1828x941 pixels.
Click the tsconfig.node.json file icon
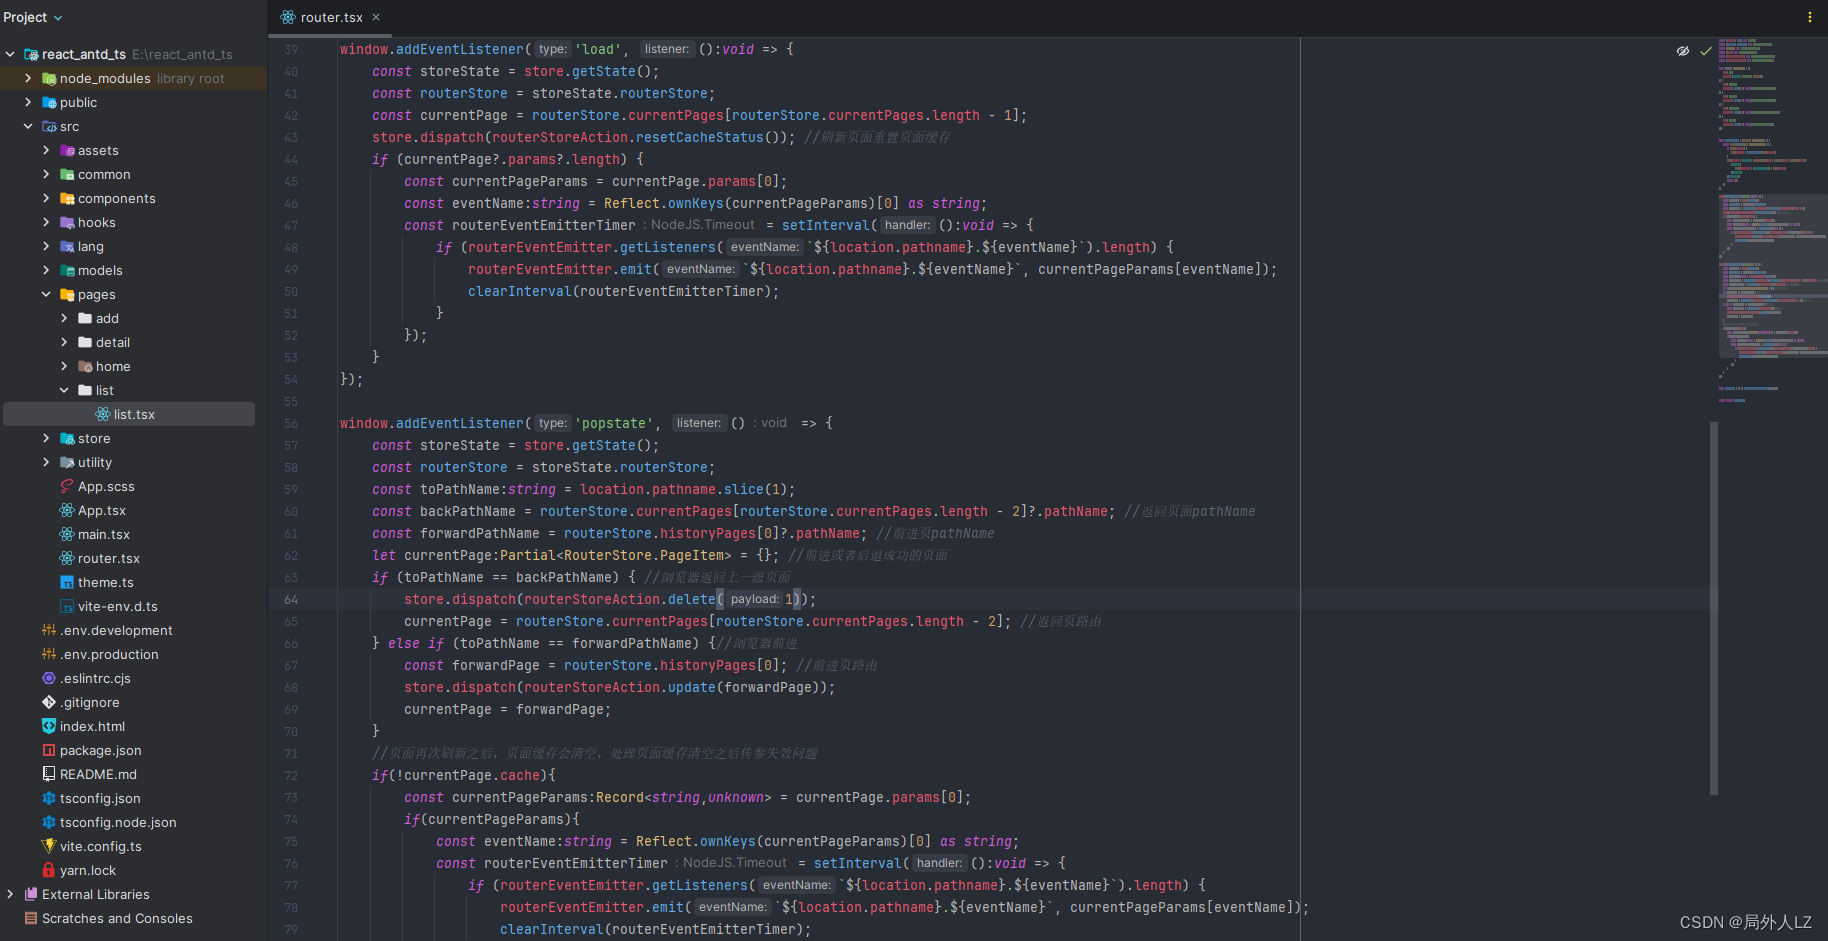coord(49,822)
